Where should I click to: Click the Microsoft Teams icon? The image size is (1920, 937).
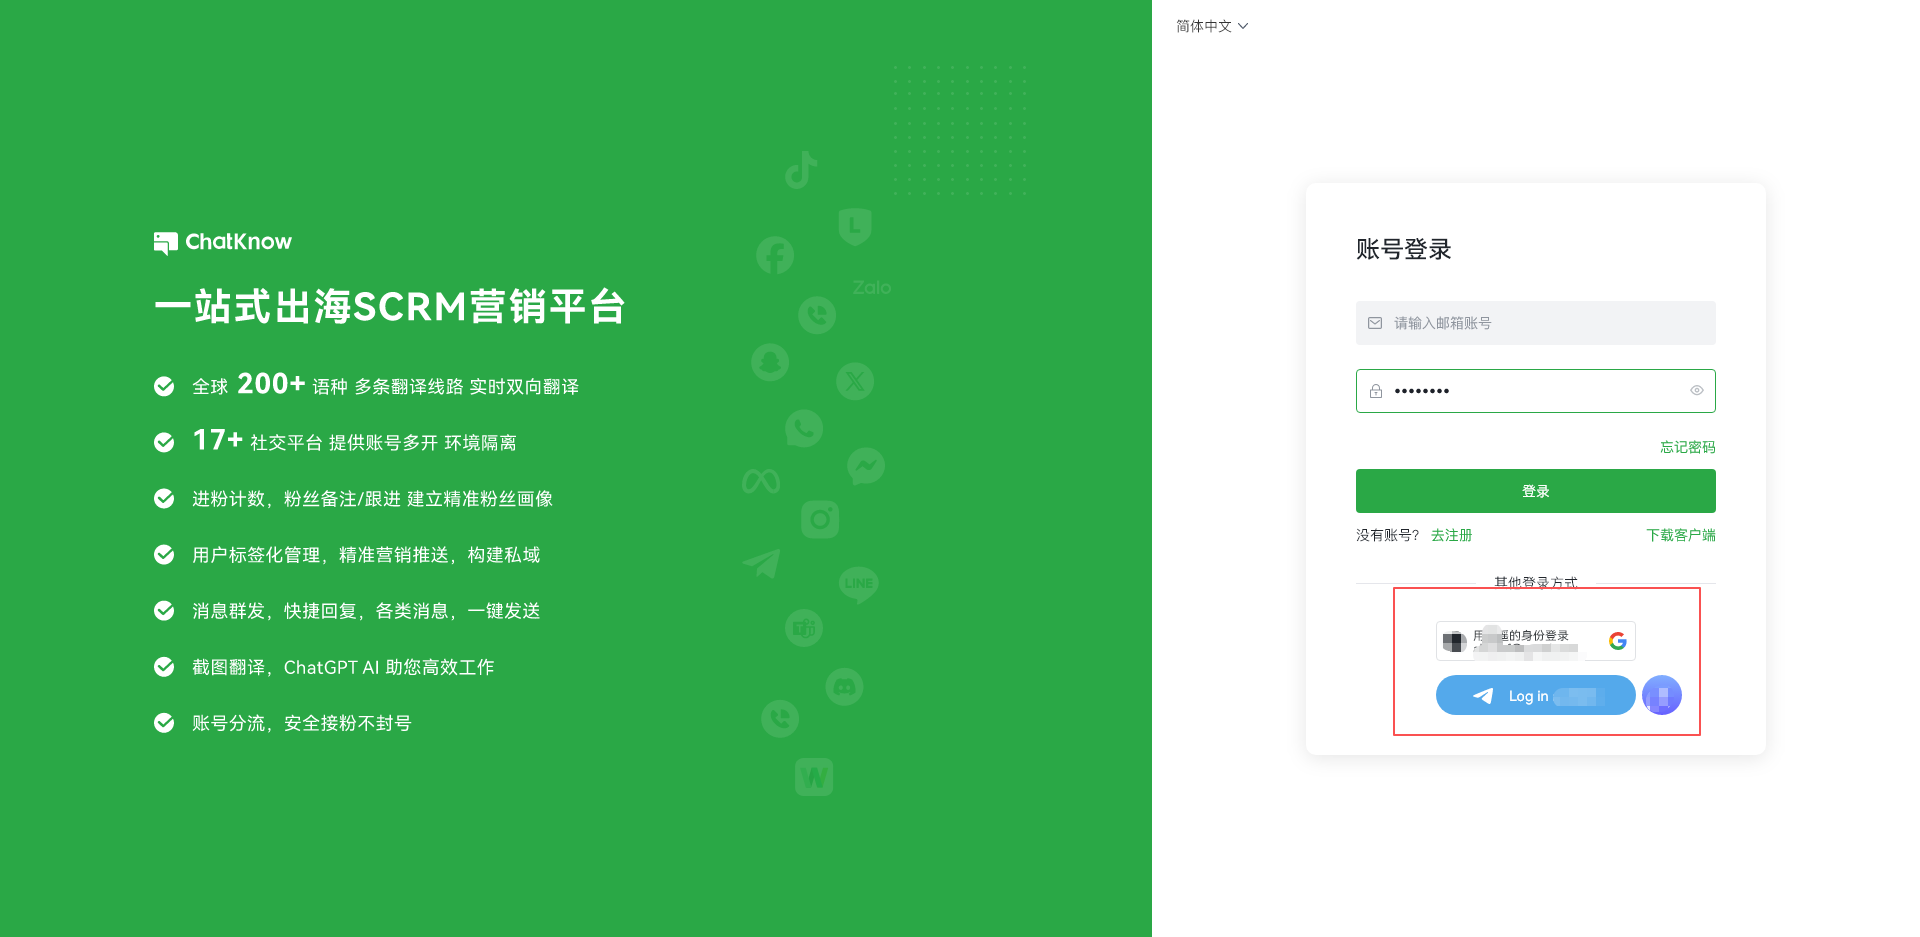click(x=804, y=628)
